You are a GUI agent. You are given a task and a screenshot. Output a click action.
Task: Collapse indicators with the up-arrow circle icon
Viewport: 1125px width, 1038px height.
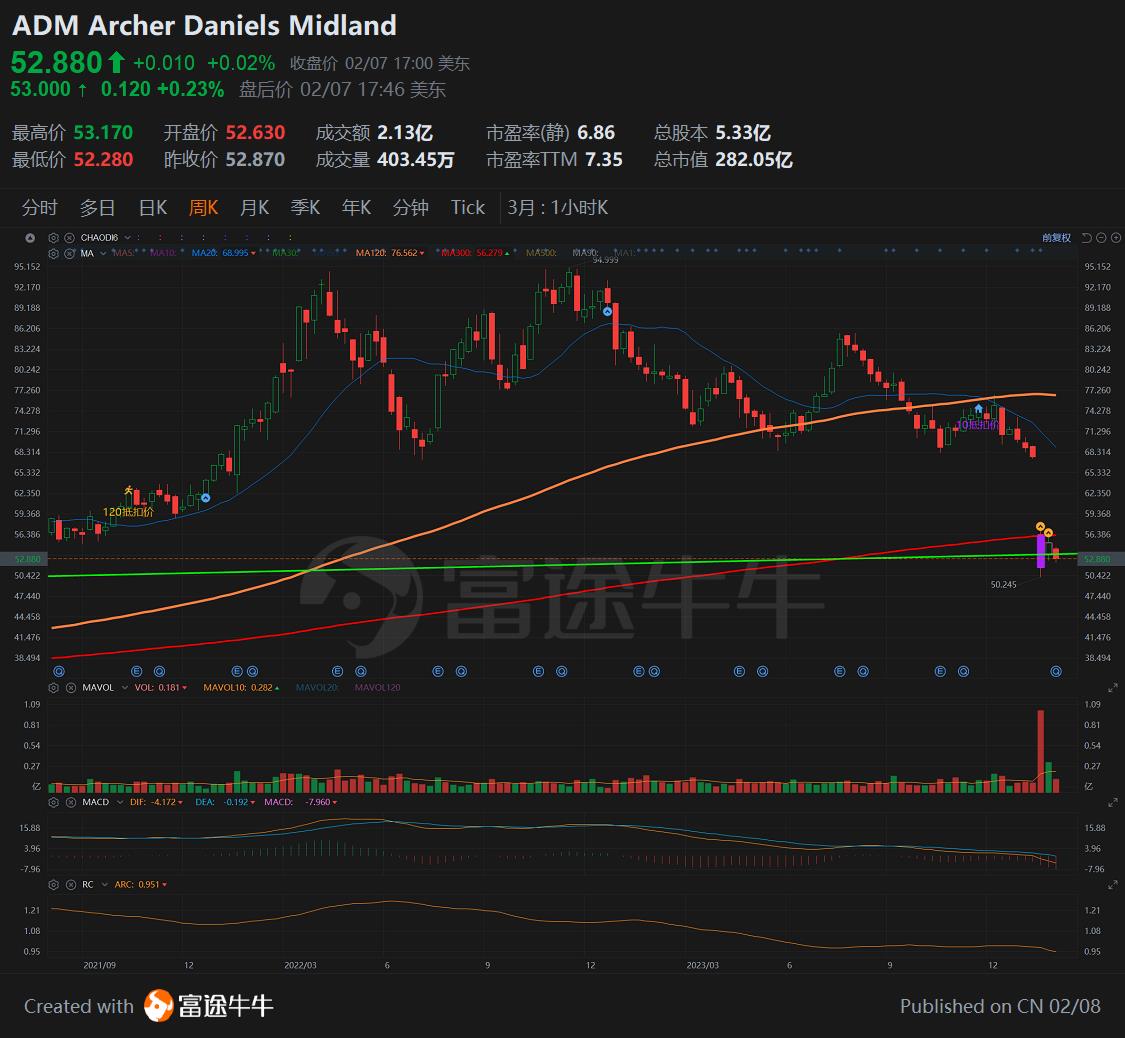(30, 237)
